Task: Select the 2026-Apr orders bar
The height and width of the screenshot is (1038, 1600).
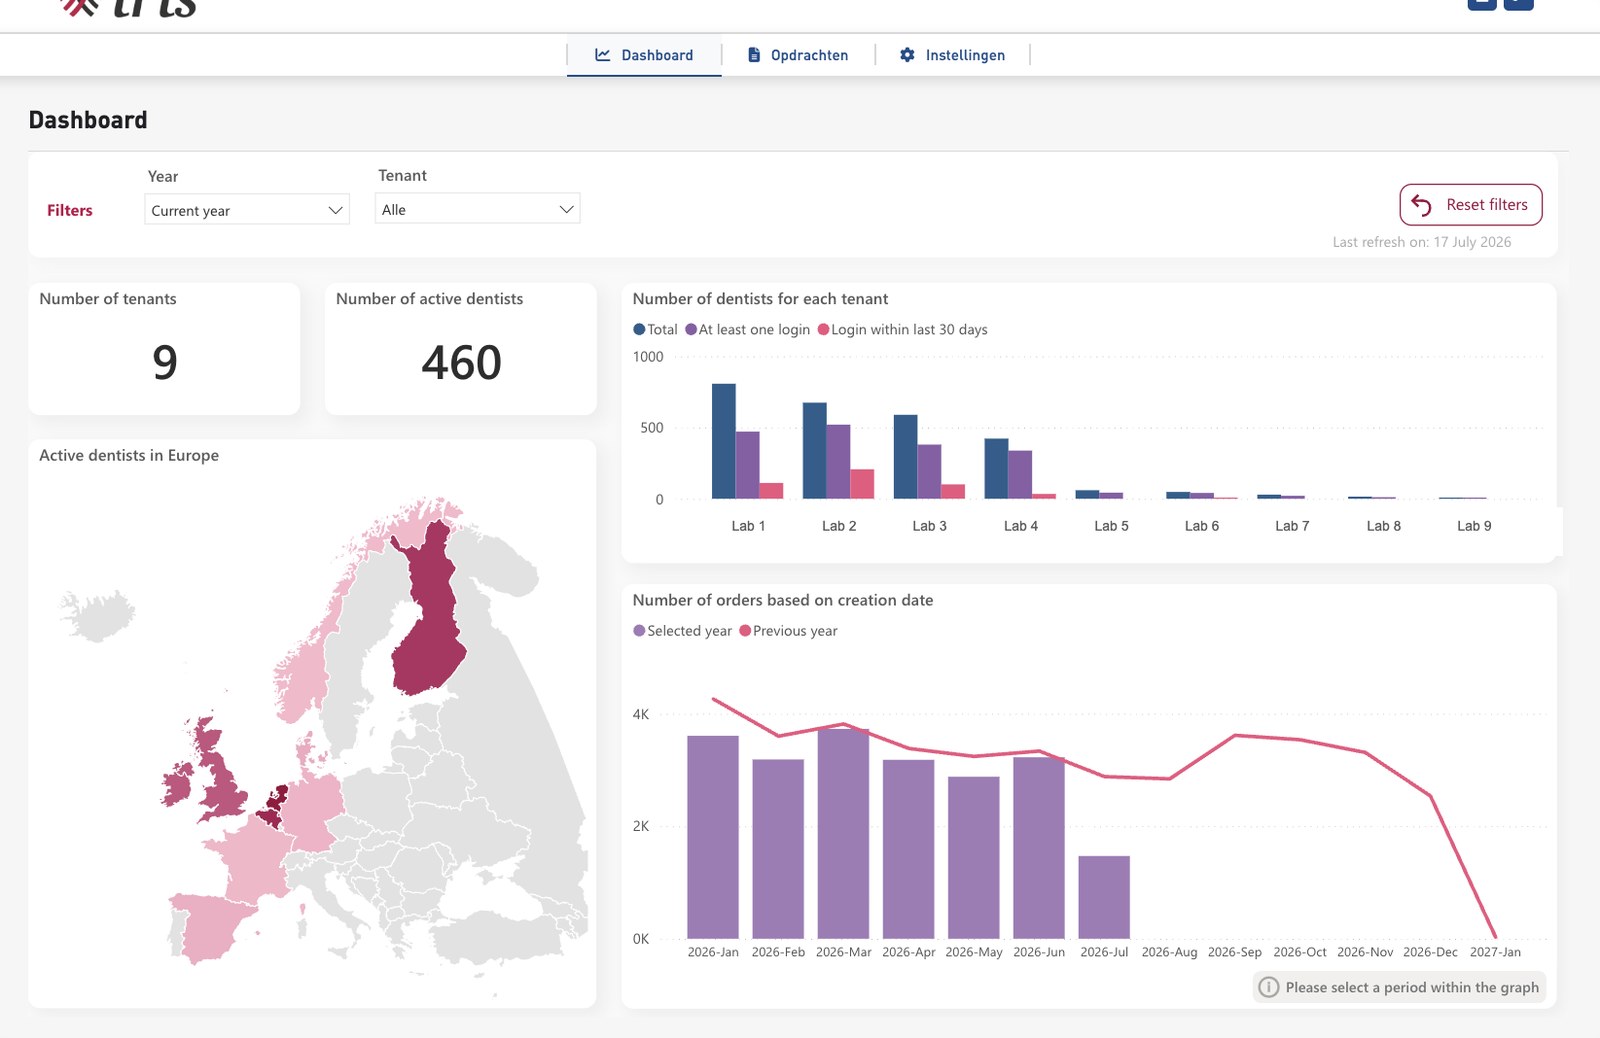Action: coord(908,849)
